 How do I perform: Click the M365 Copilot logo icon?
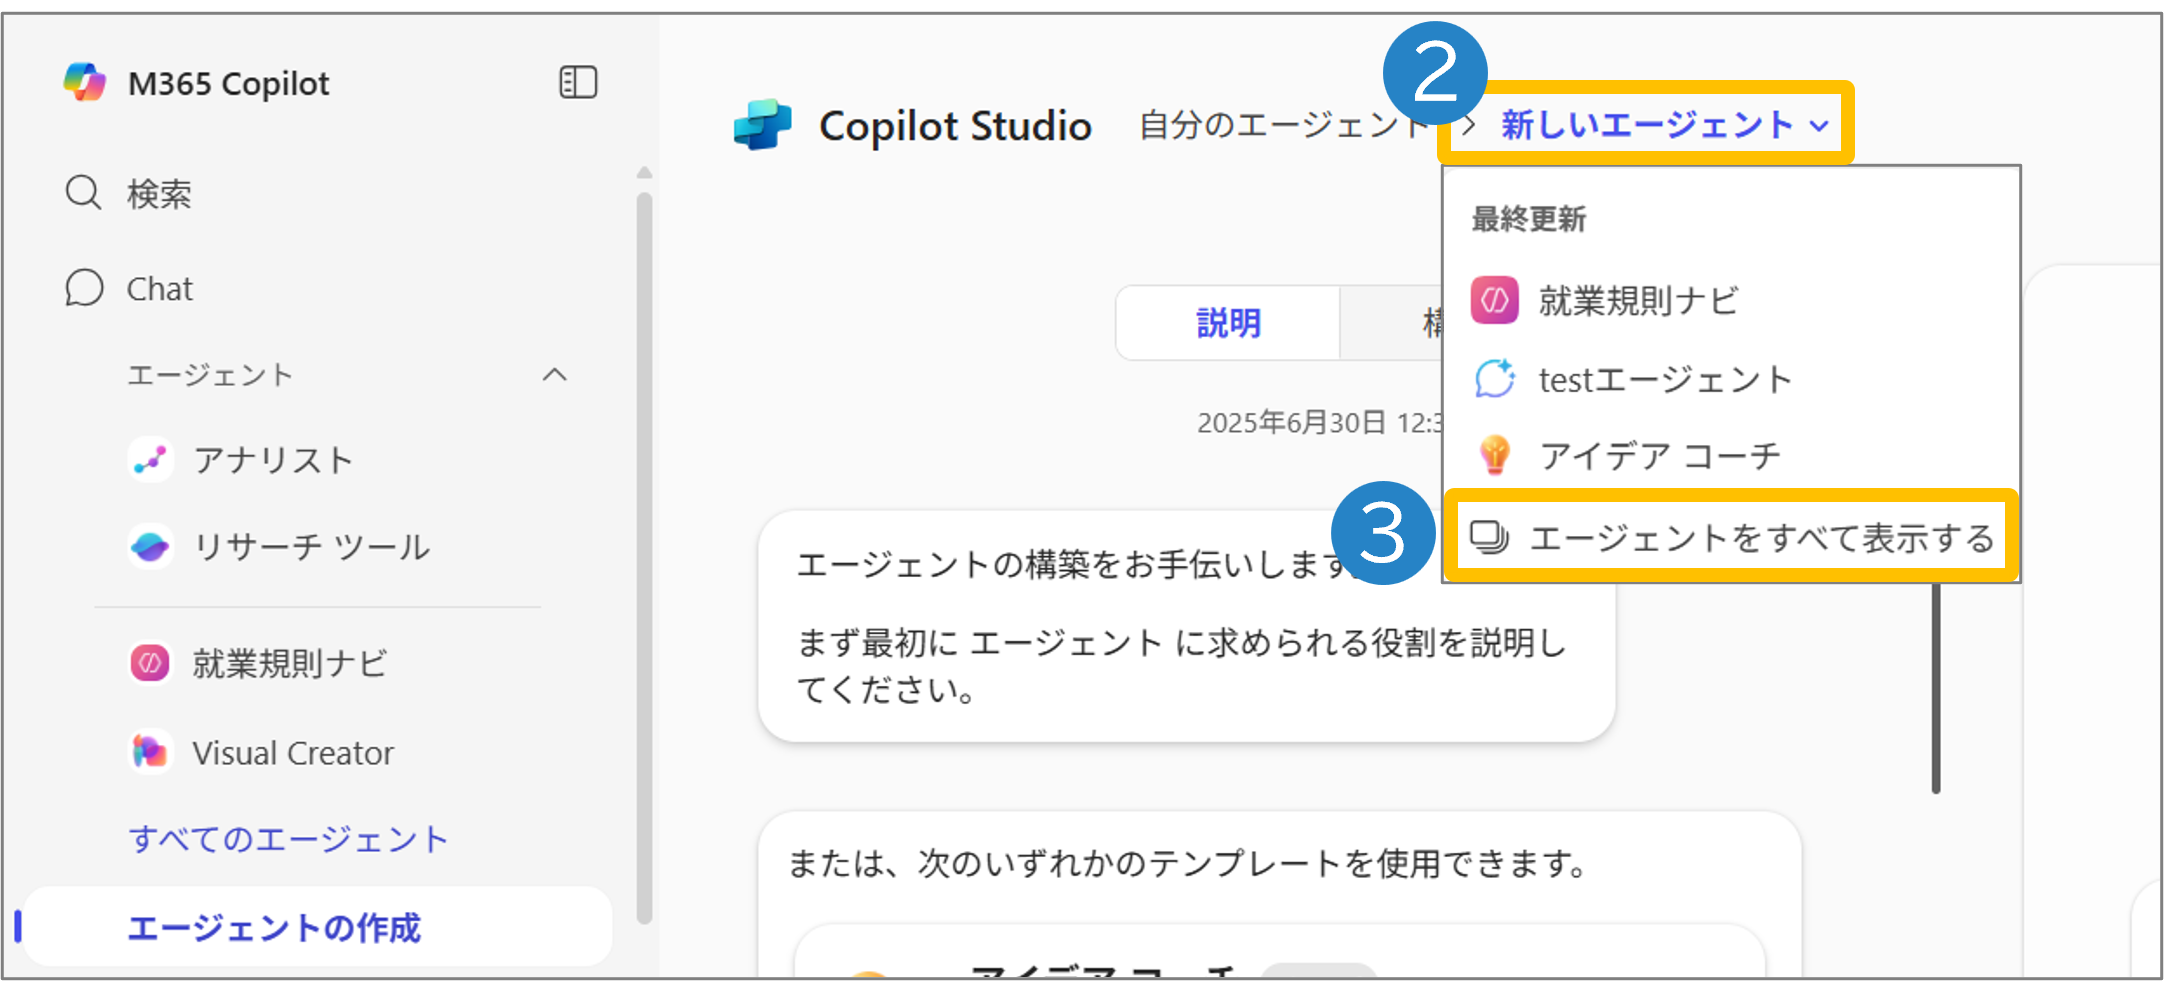click(x=85, y=82)
